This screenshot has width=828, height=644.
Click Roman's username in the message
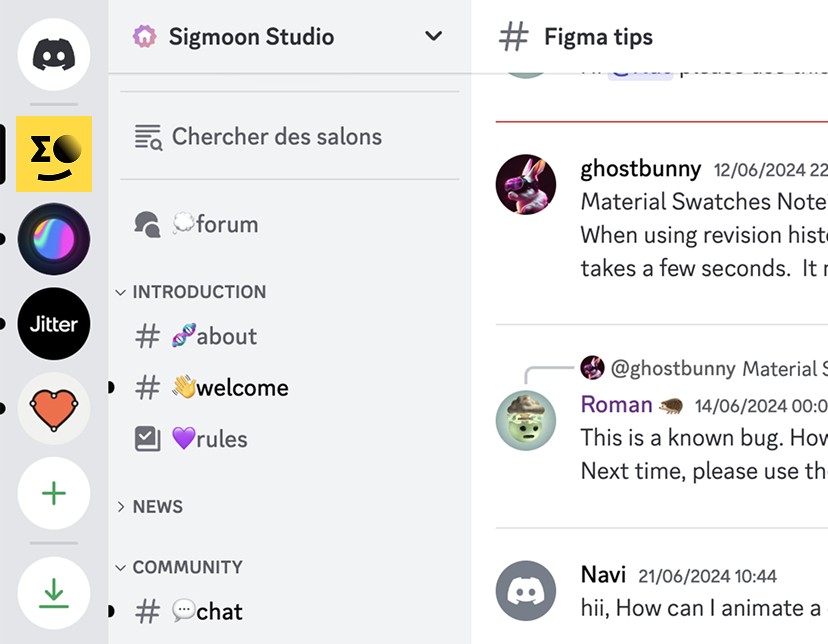point(616,405)
